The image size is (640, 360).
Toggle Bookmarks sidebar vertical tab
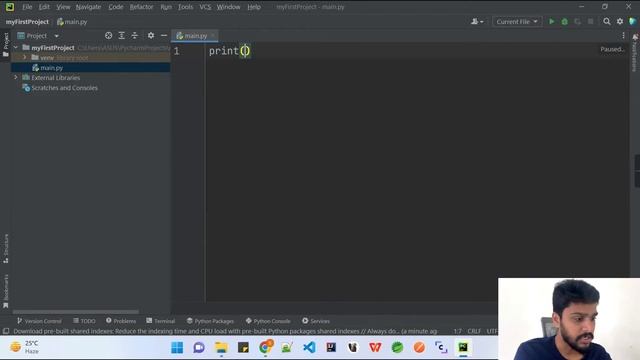pos(6,291)
